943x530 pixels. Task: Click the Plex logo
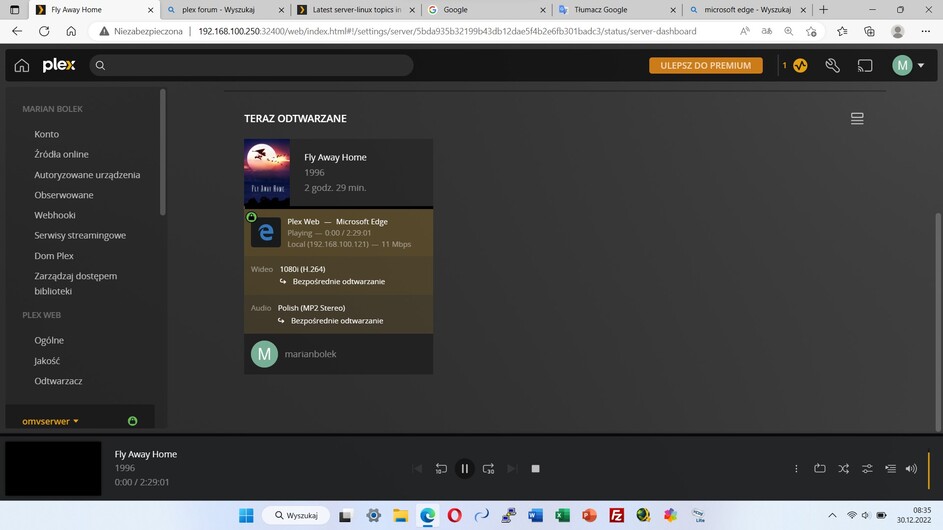(x=59, y=65)
